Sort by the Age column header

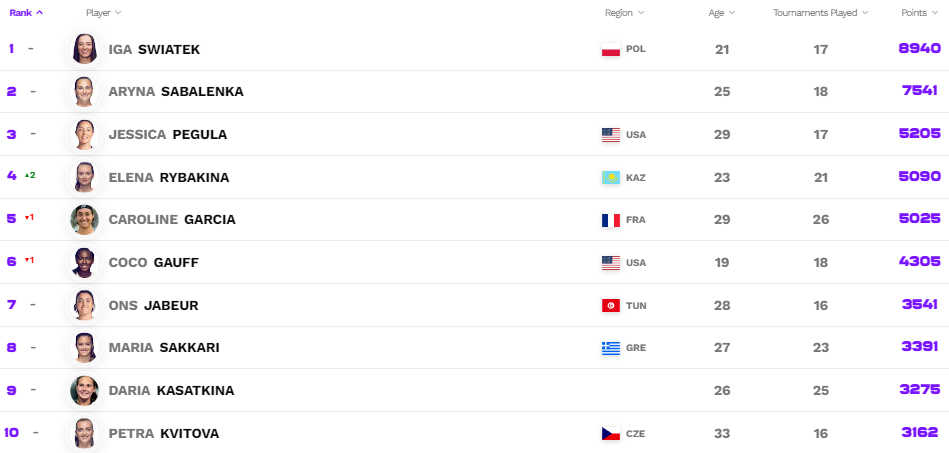tap(722, 13)
